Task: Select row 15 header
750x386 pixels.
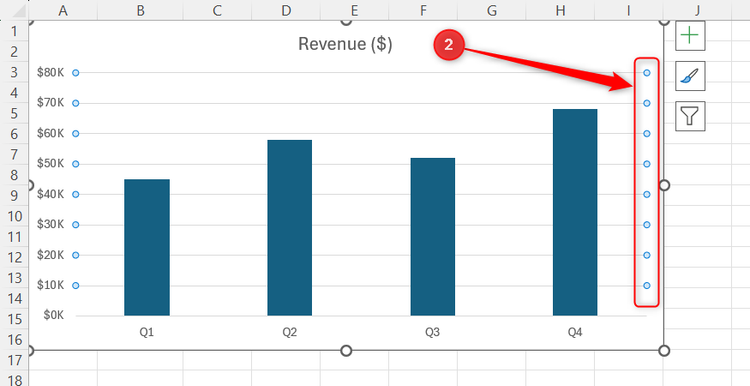Action: pyautogui.click(x=14, y=319)
